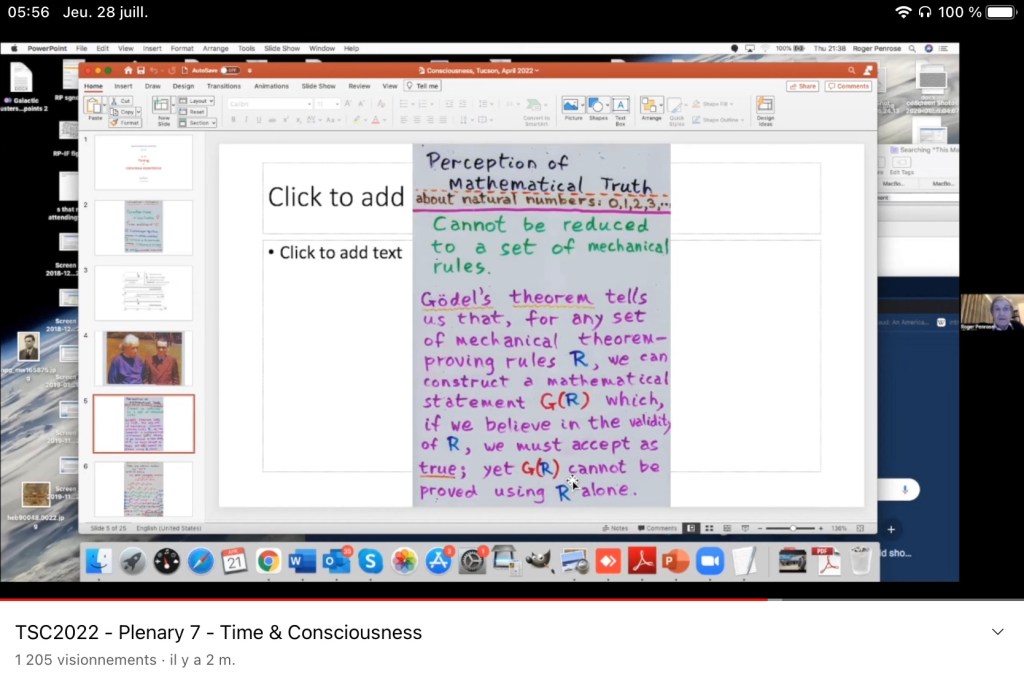Expand the Layout dropdown
The width and height of the screenshot is (1024, 682).
[198, 101]
